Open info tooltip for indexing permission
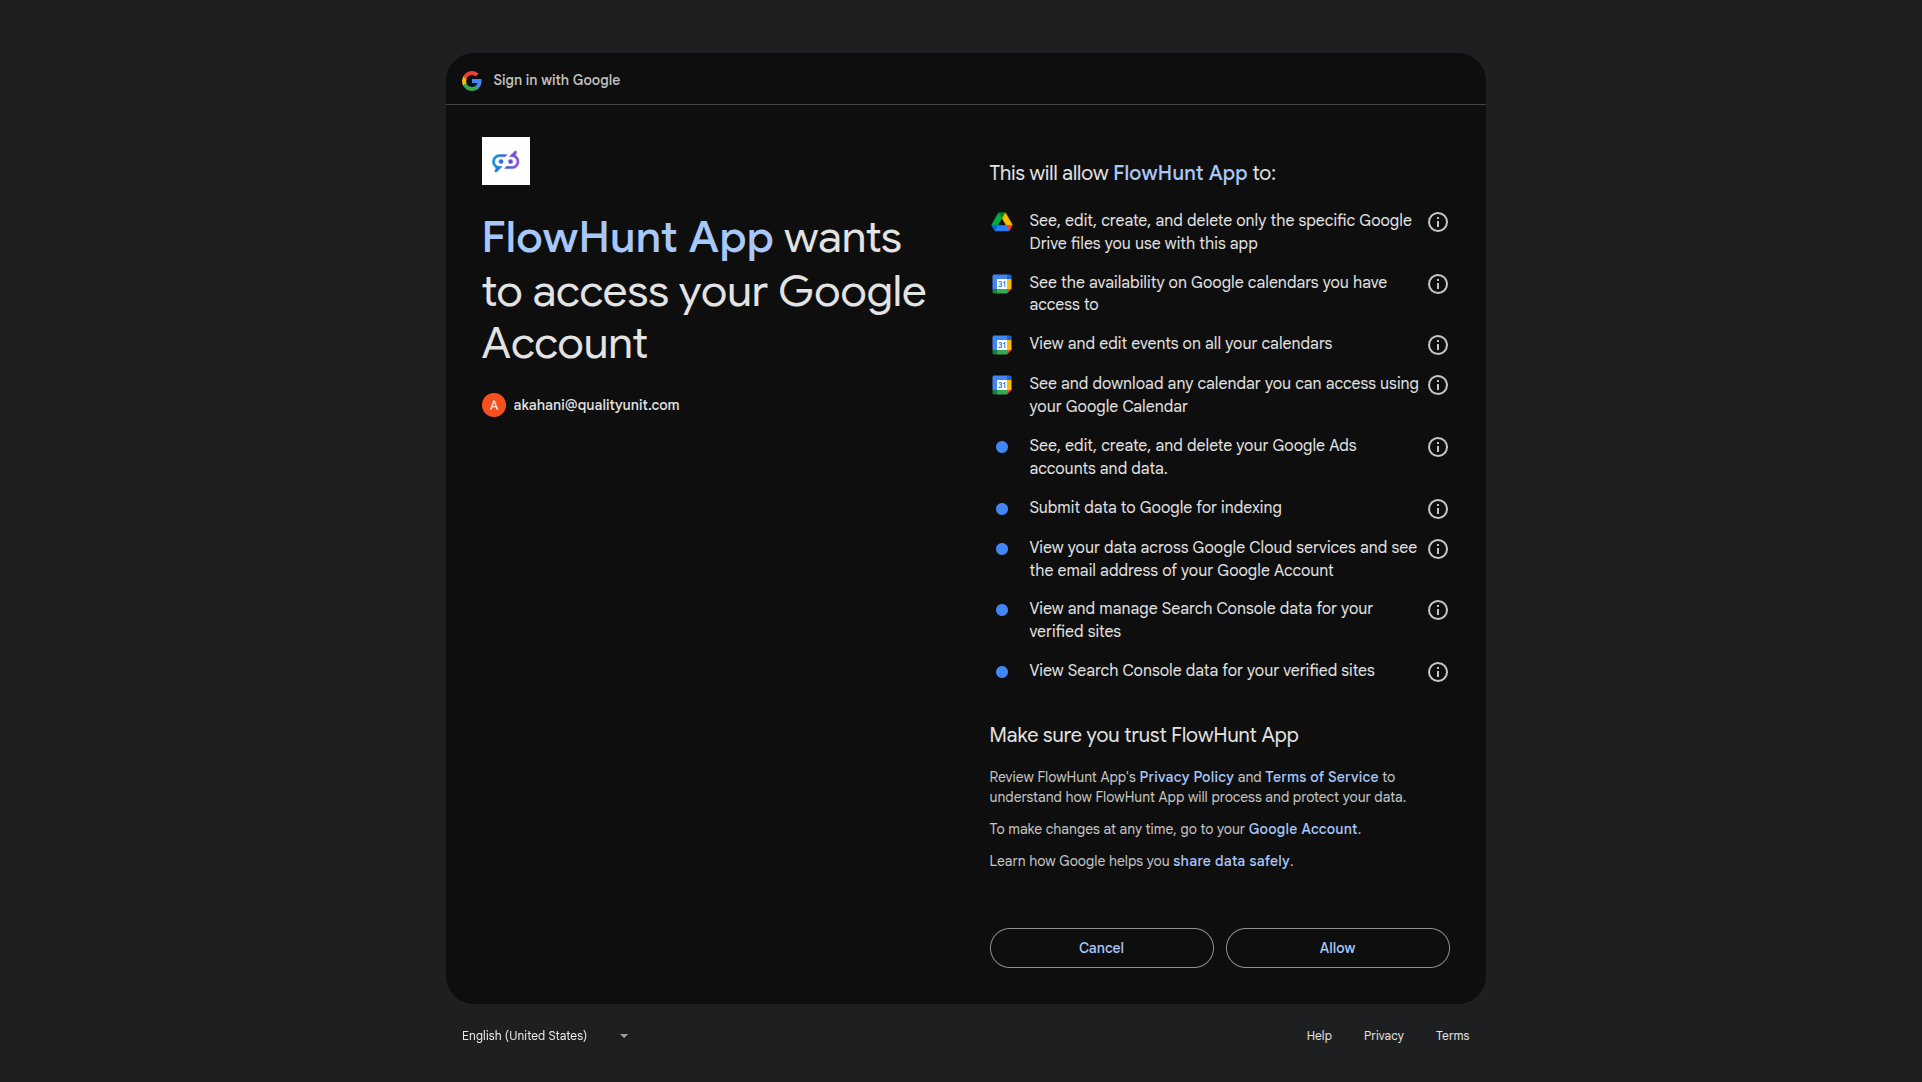This screenshot has height=1082, width=1922. pos(1438,509)
